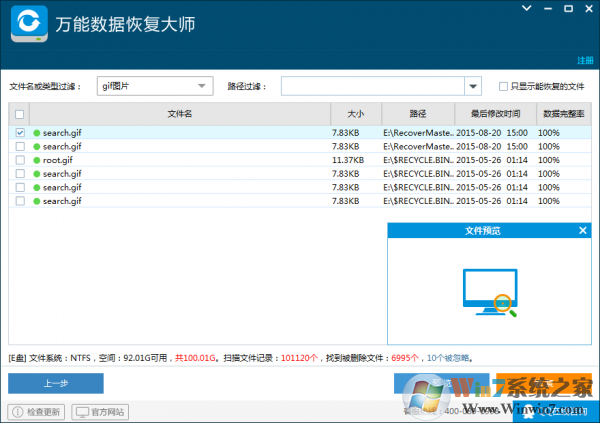This screenshot has height=423, width=600.
Task: Click the monitor magnifier preview icon
Action: click(x=490, y=292)
